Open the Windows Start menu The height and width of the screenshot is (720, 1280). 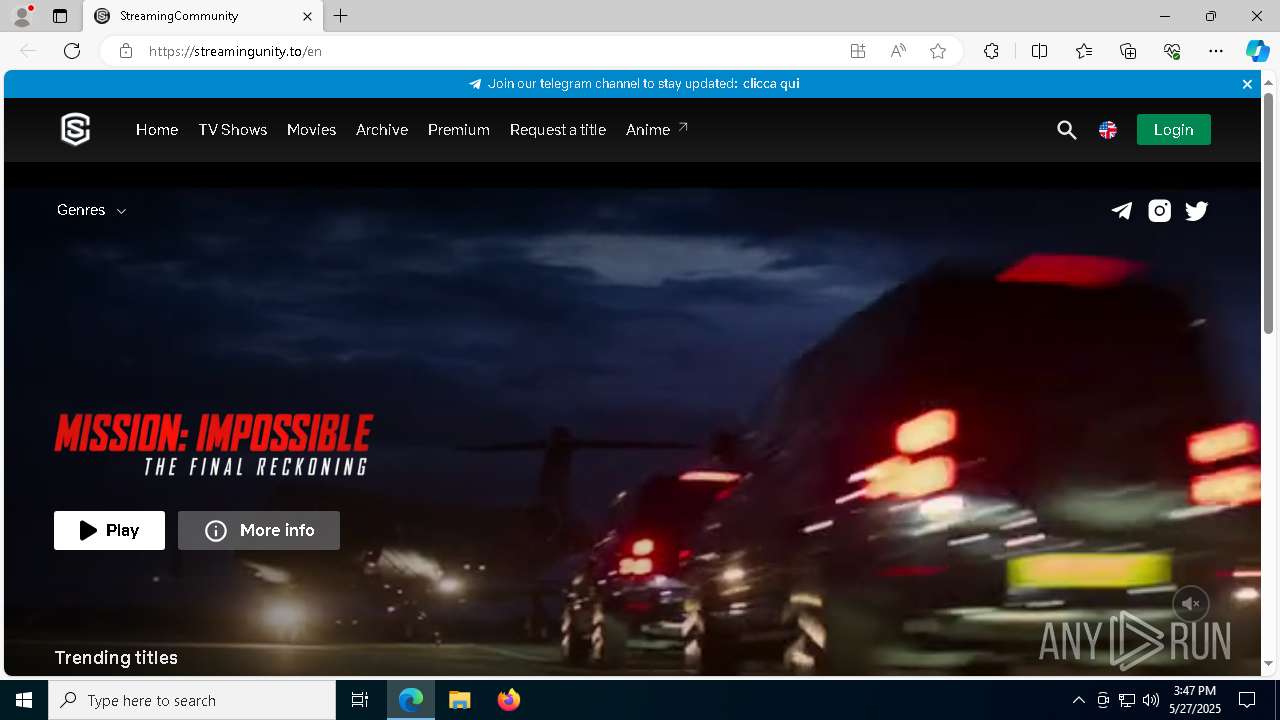tap(24, 700)
